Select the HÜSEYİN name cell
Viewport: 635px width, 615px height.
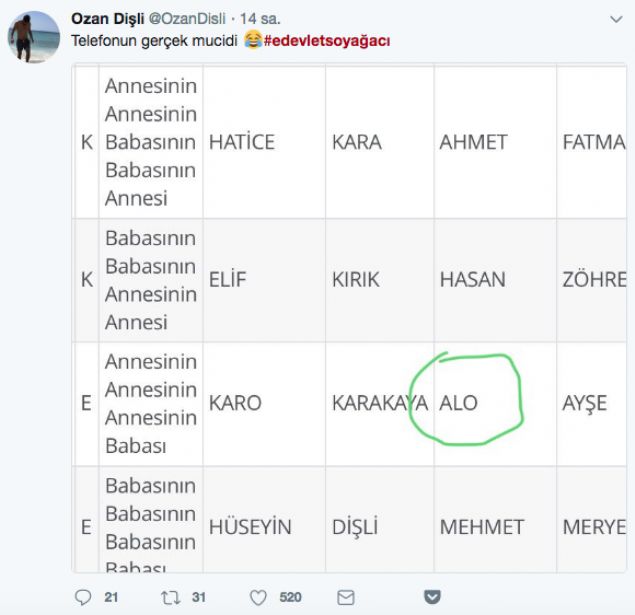pos(250,527)
